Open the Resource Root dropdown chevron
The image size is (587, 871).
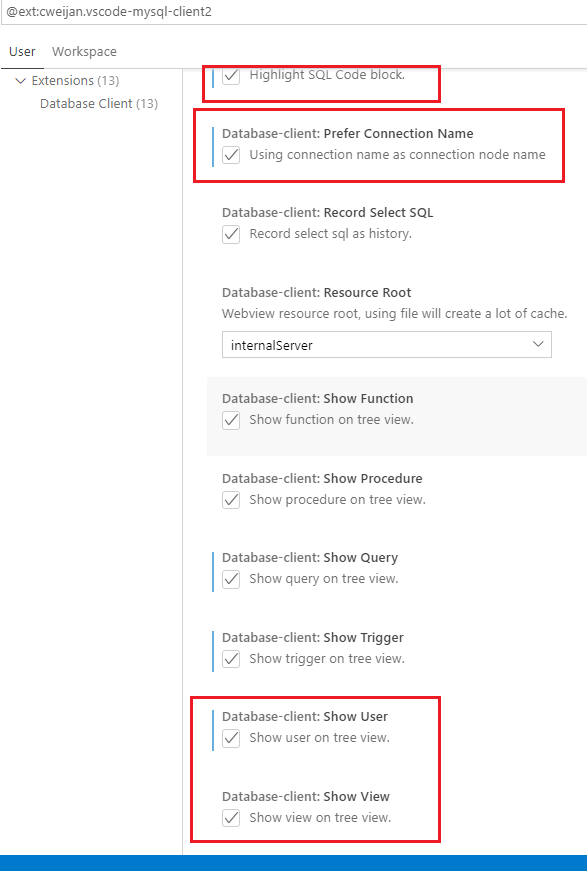[541, 344]
